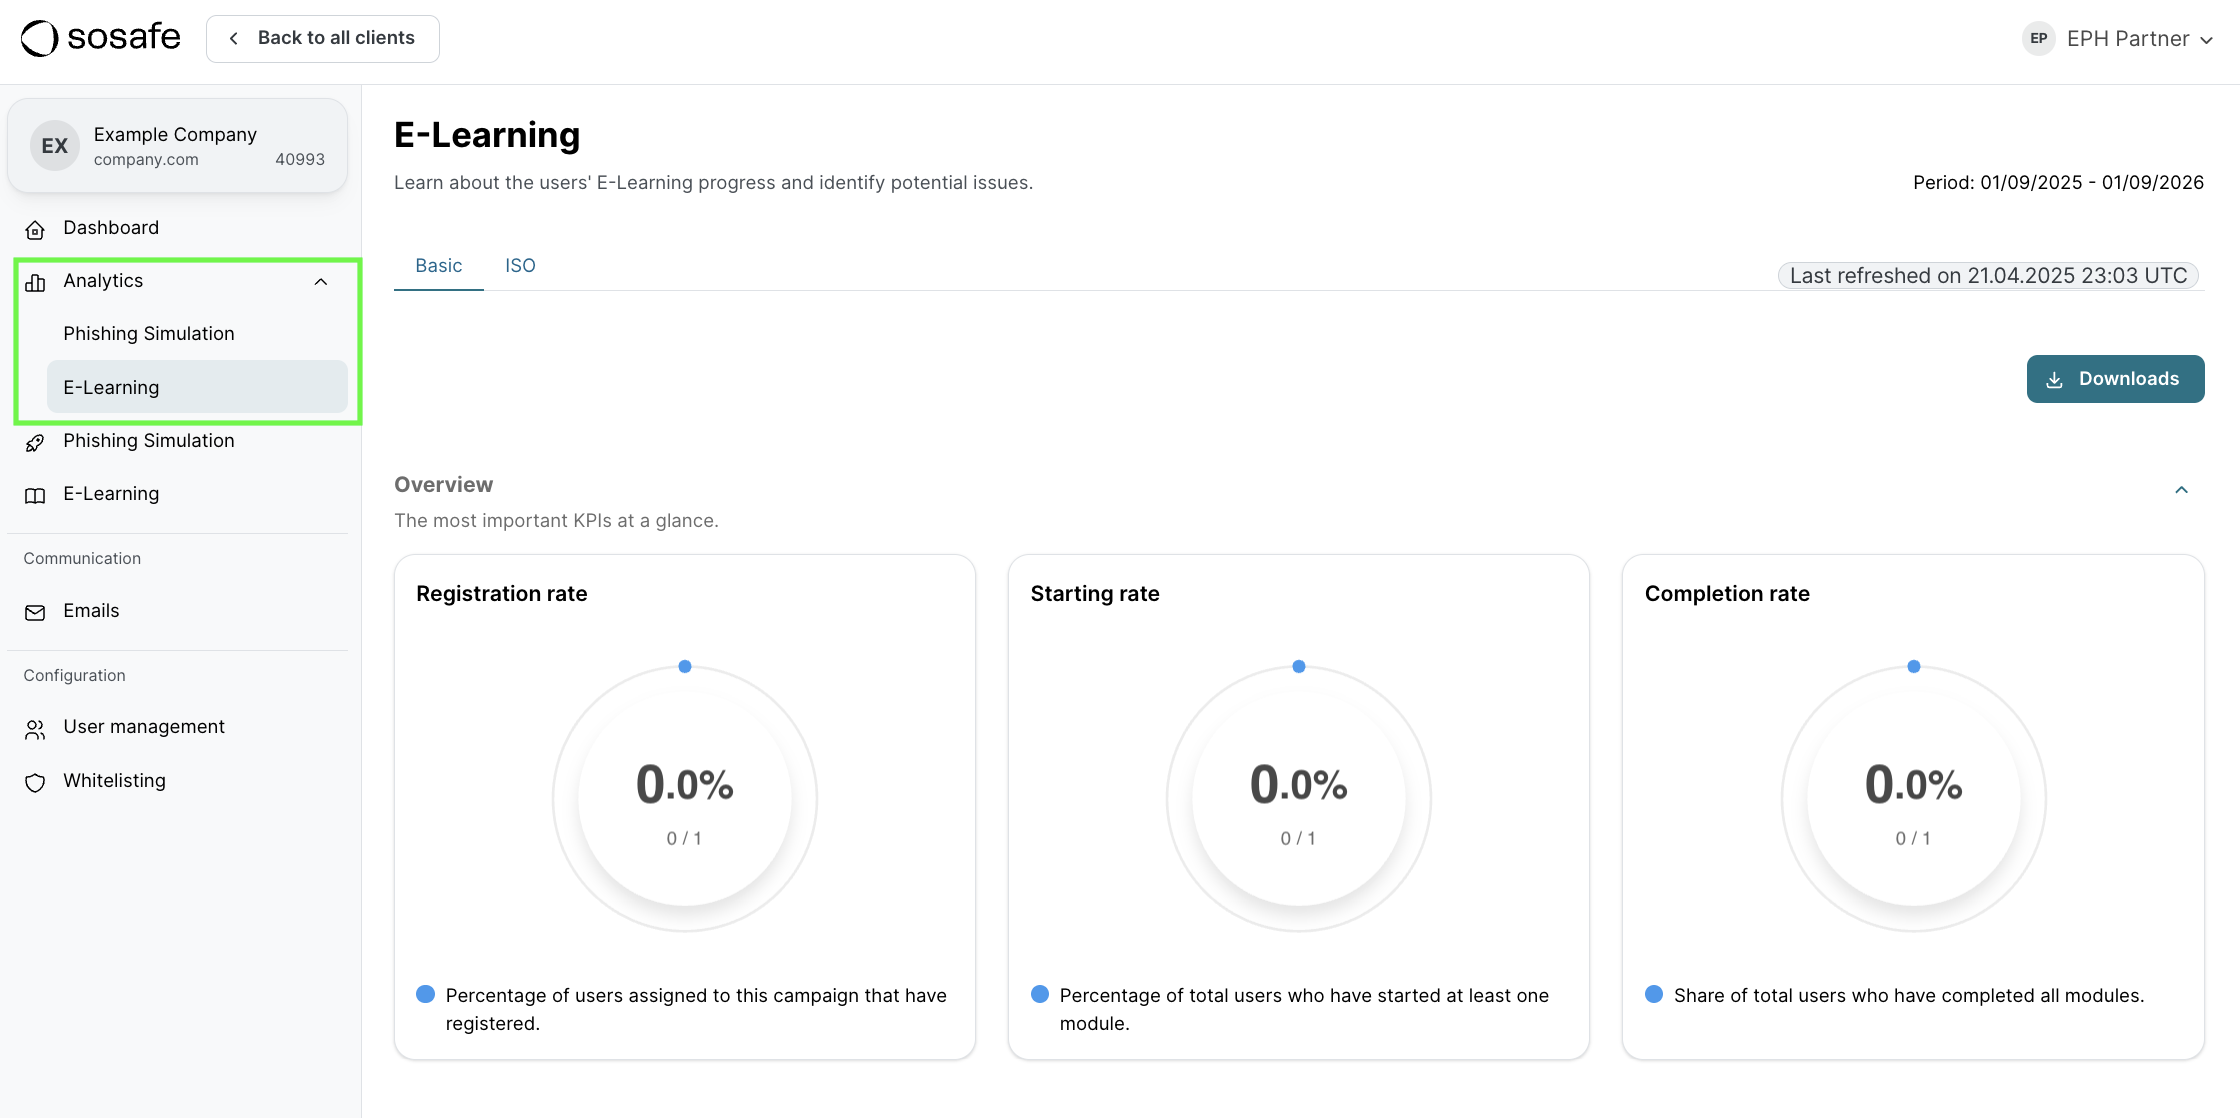Screen dimensions: 2240x1118
Task: Switch to the ISO tab
Action: 520,265
